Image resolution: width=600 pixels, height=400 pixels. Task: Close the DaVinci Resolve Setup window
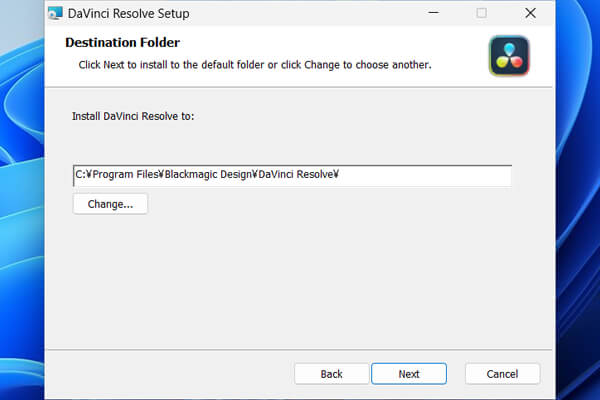coord(530,13)
